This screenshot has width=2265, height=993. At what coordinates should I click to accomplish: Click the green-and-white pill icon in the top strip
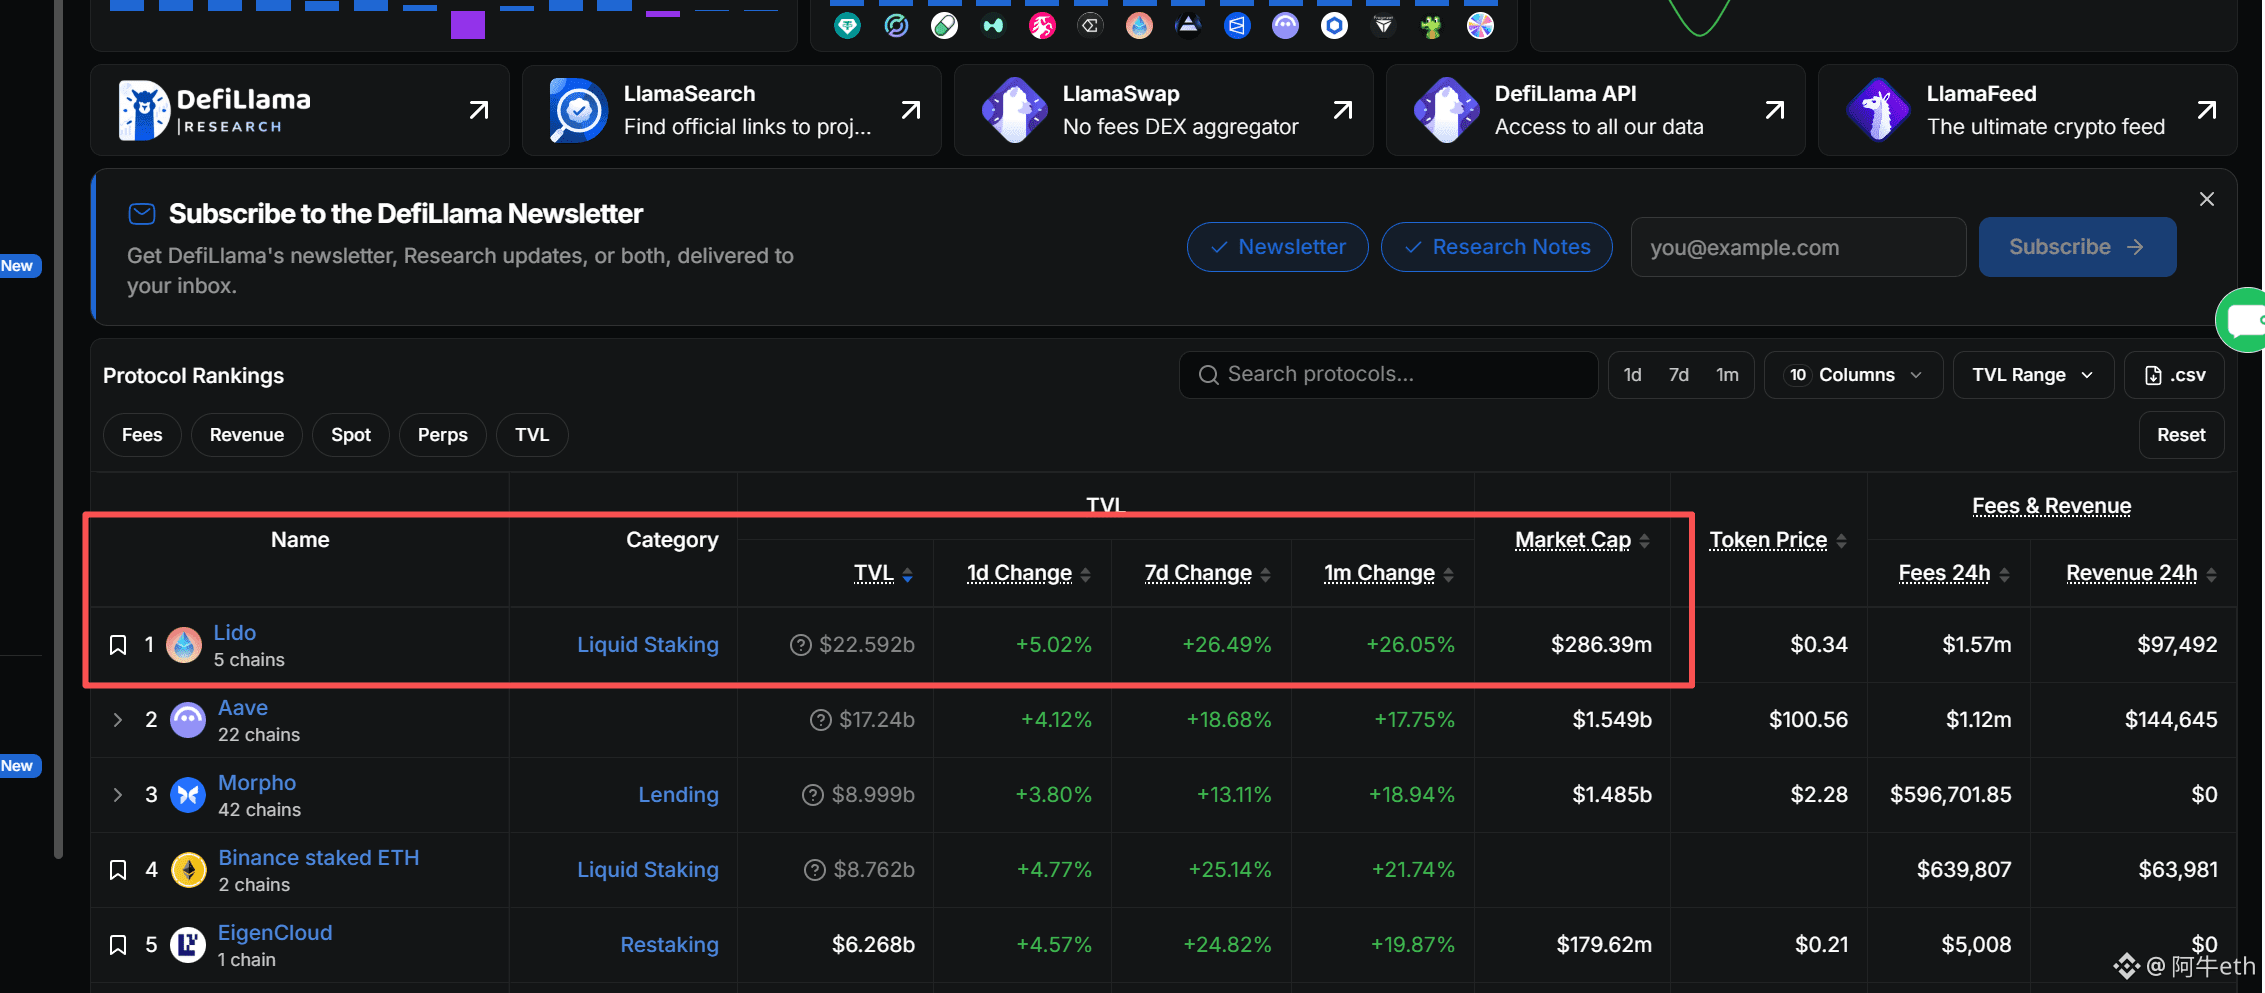[x=944, y=25]
